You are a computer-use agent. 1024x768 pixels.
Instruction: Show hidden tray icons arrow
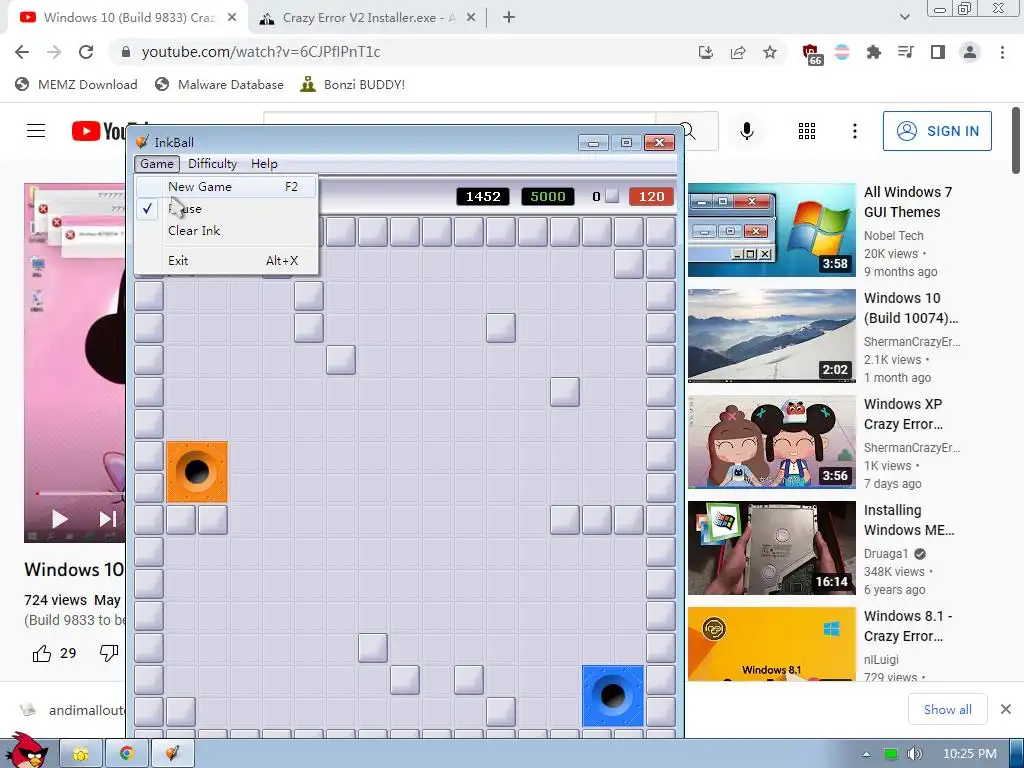coord(867,754)
